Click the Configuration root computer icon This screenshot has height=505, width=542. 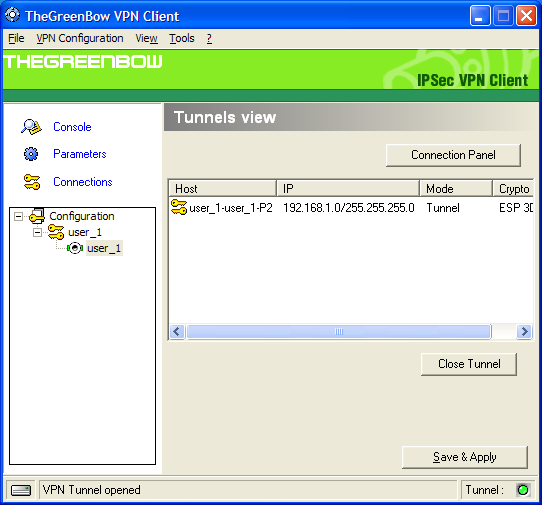pos(37,216)
